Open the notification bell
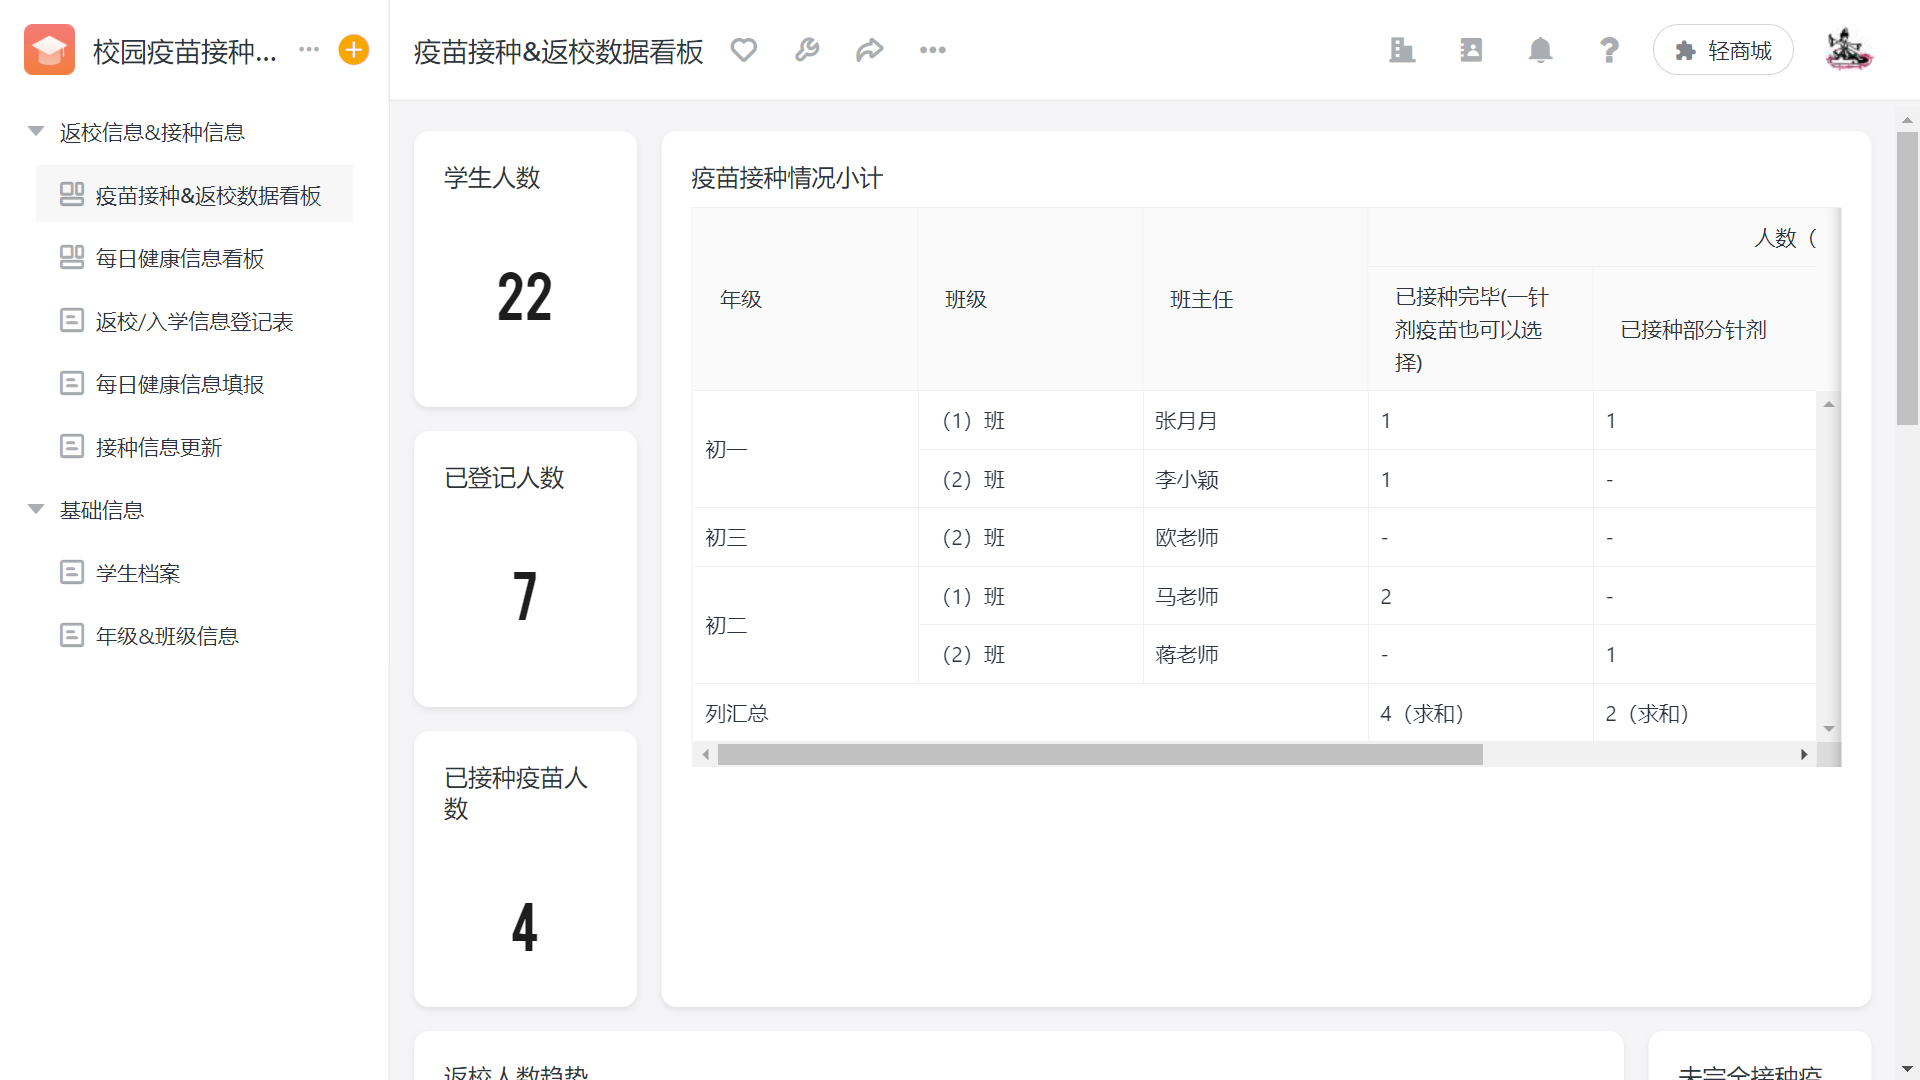This screenshot has width=1920, height=1080. (x=1540, y=50)
